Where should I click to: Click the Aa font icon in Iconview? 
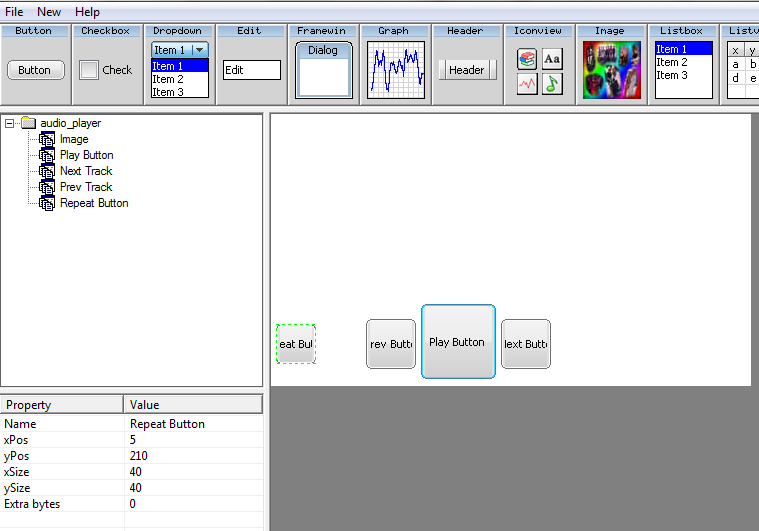point(552,60)
